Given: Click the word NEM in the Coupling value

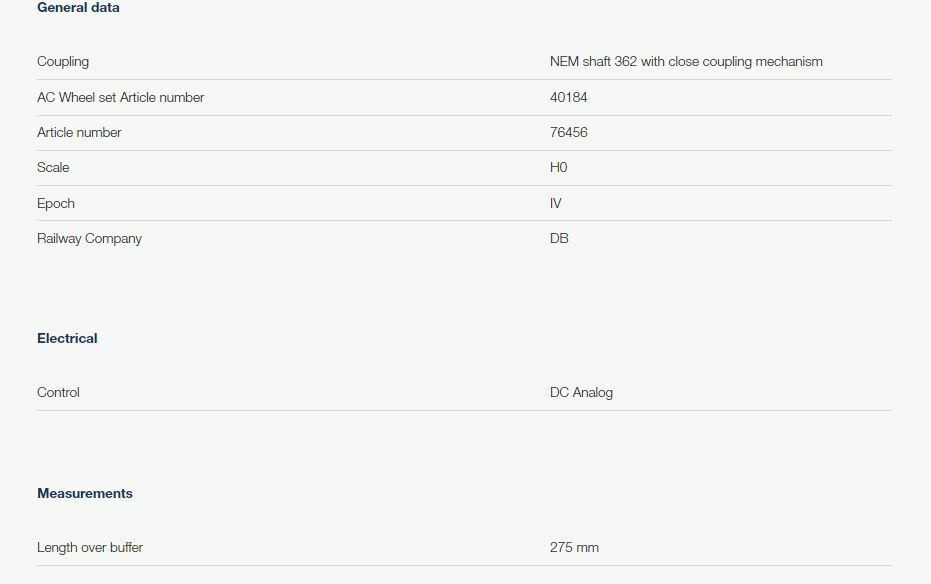Looking at the screenshot, I should [x=565, y=62].
